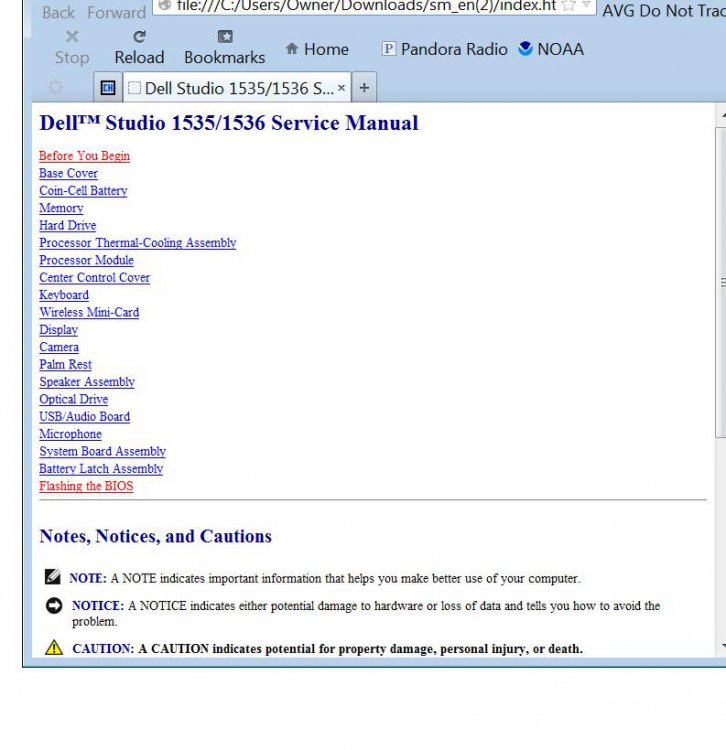Open the NOAA bookmark
The height and width of the screenshot is (750, 726).
[551, 49]
